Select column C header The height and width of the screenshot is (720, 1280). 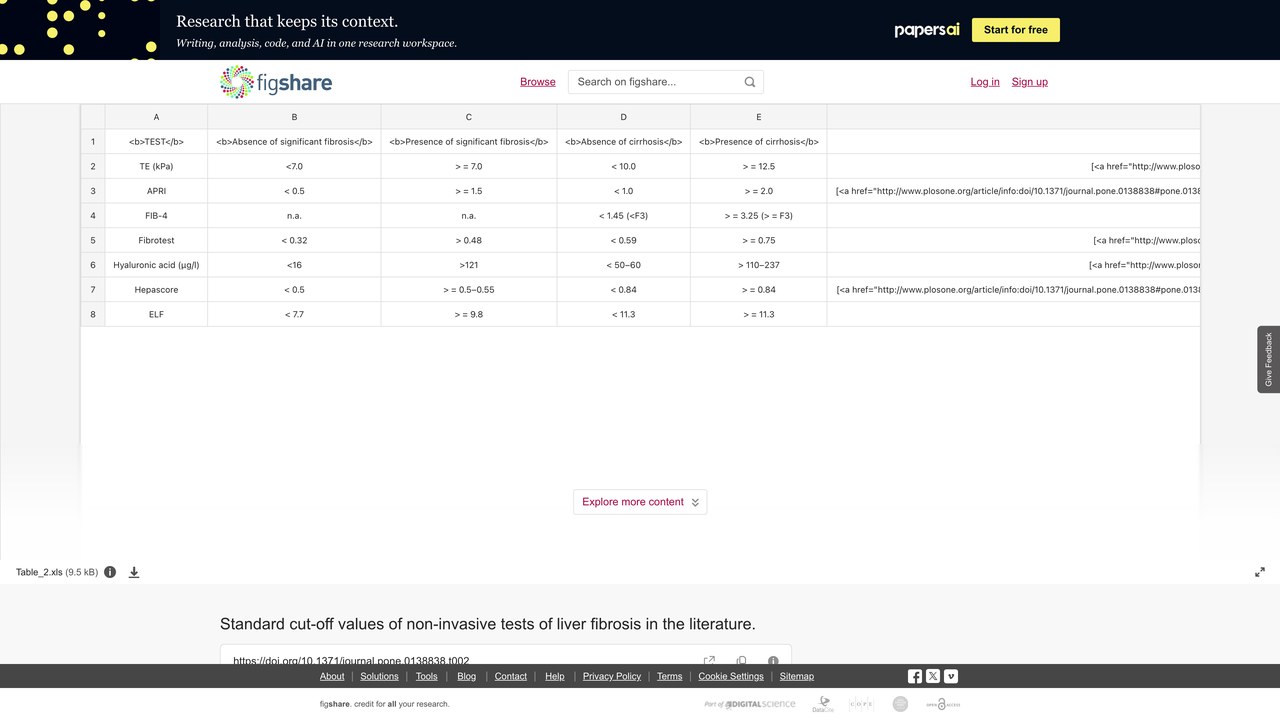pyautogui.click(x=469, y=117)
